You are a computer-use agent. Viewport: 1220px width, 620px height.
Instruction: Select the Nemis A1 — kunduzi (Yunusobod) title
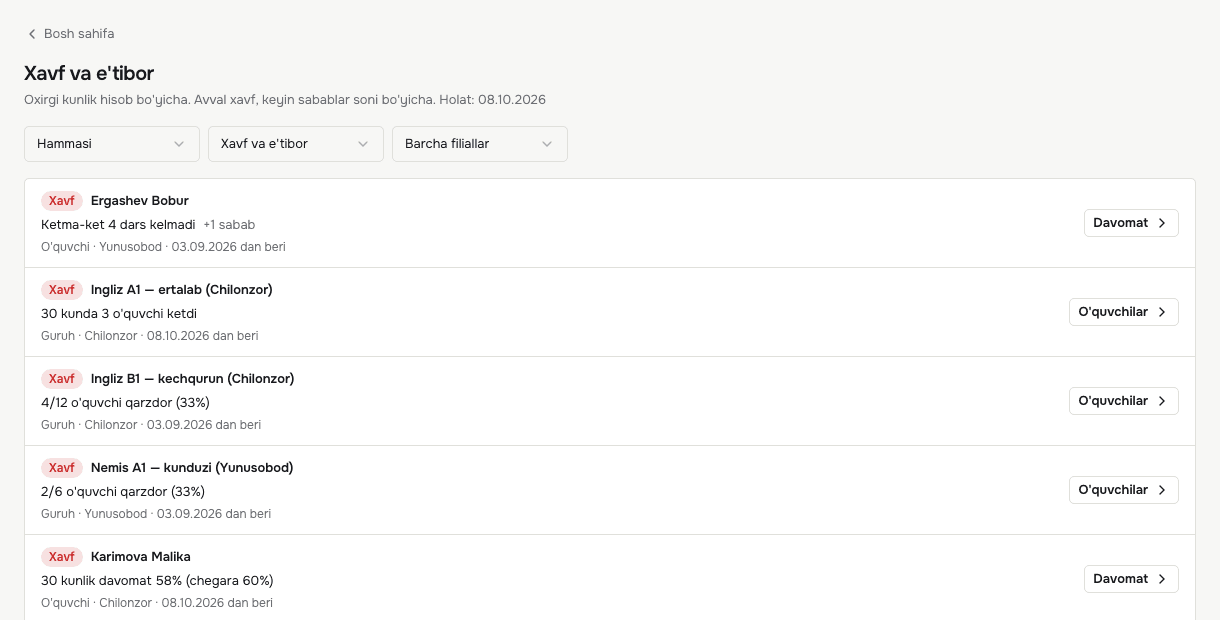192,468
